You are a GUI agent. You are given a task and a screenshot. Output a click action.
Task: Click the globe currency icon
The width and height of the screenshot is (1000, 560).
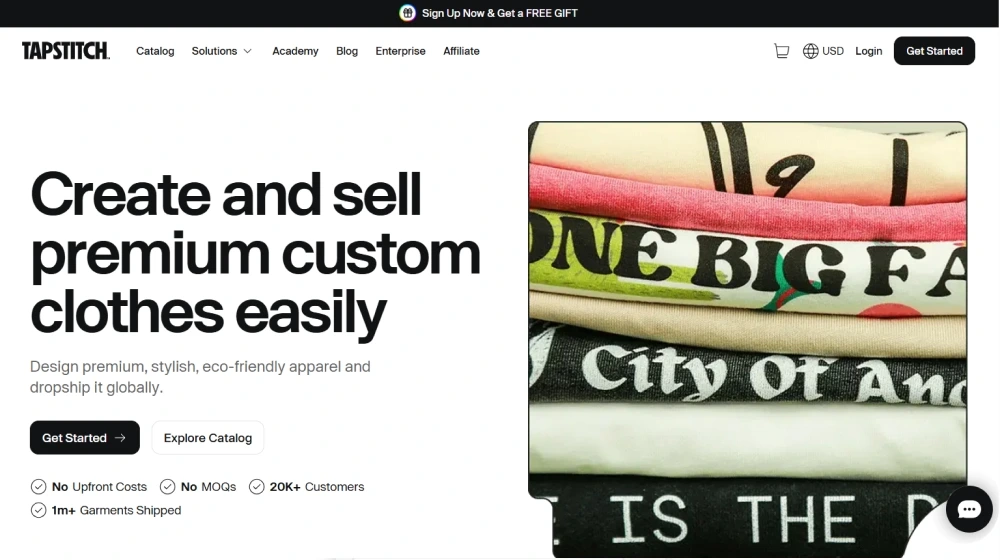pos(810,51)
